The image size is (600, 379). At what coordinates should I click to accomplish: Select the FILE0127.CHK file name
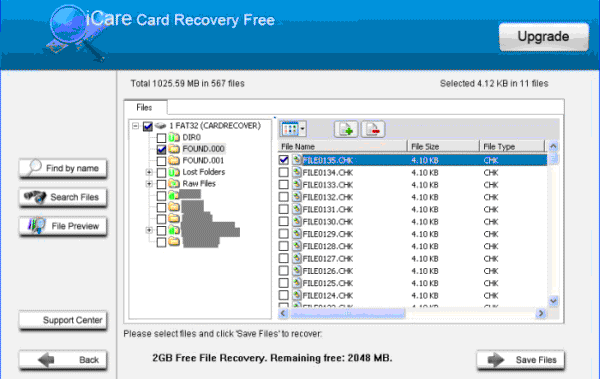click(x=328, y=258)
